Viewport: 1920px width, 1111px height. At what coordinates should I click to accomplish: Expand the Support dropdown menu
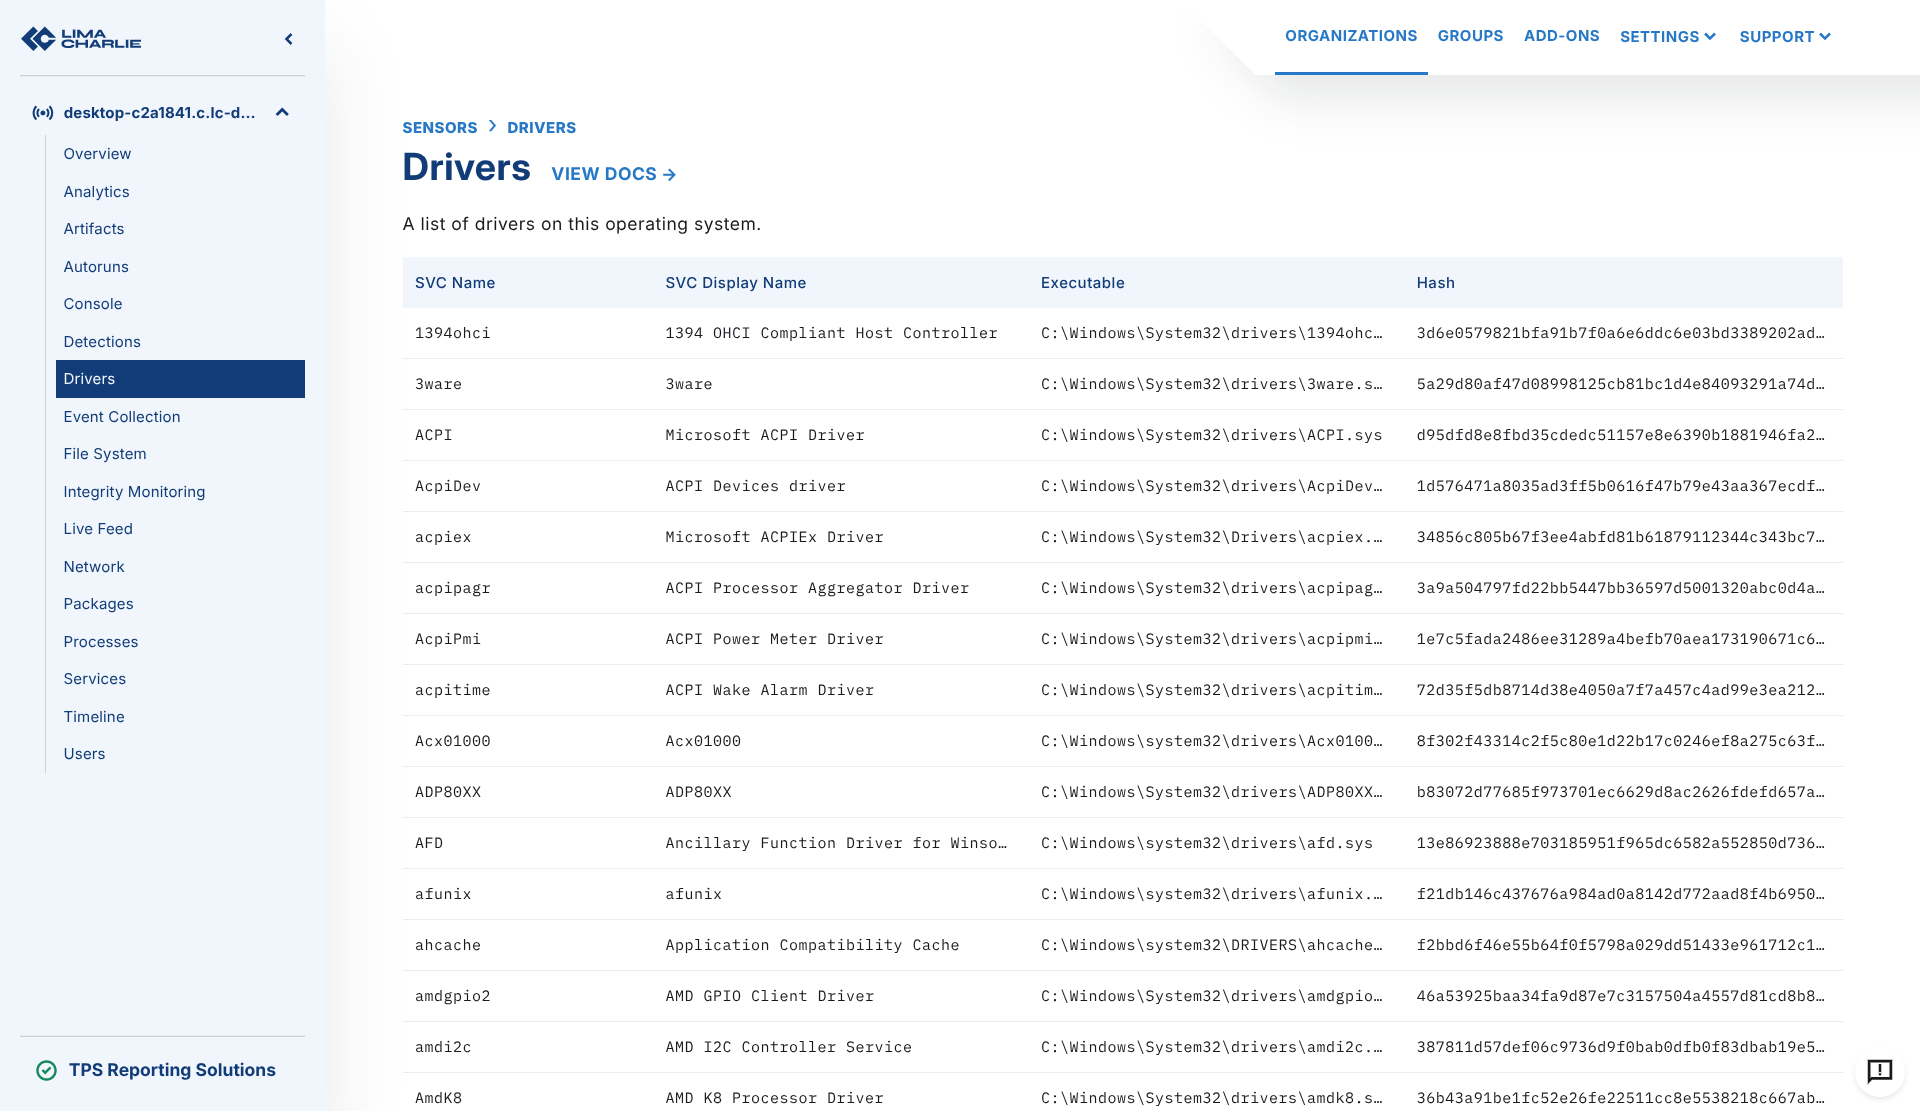[1784, 37]
